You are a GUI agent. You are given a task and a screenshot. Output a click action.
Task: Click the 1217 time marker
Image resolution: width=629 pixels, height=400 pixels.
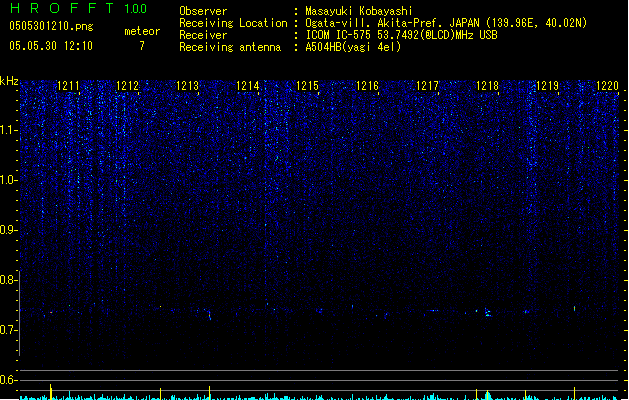[428, 86]
